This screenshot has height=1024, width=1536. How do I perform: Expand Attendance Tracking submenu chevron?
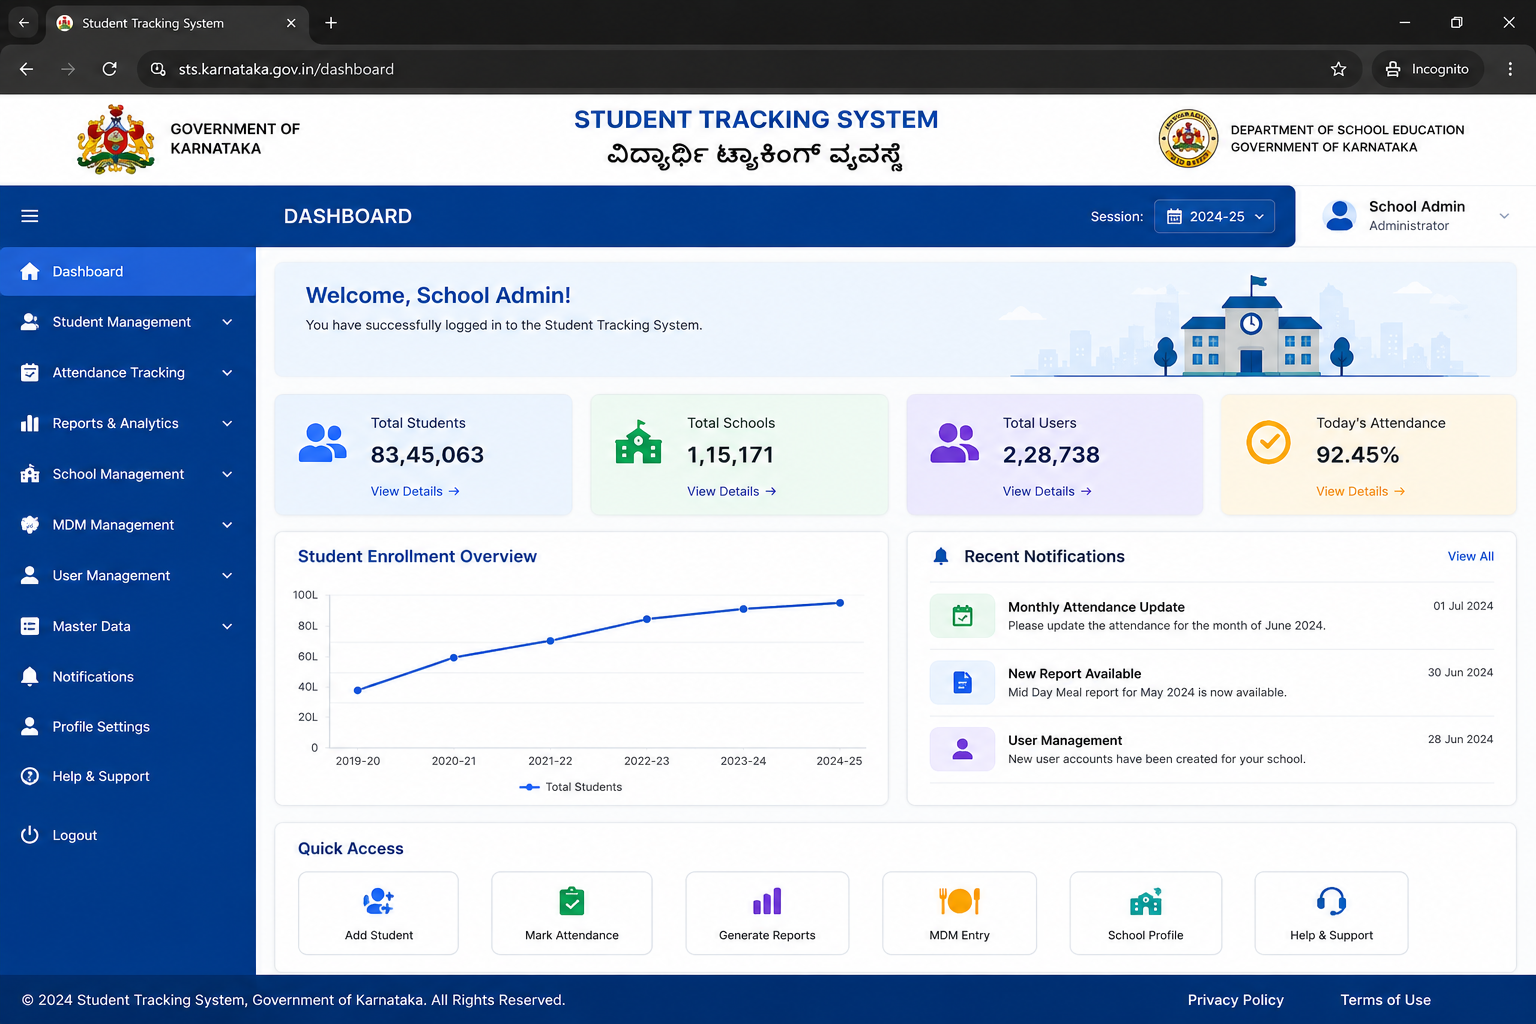(x=227, y=373)
